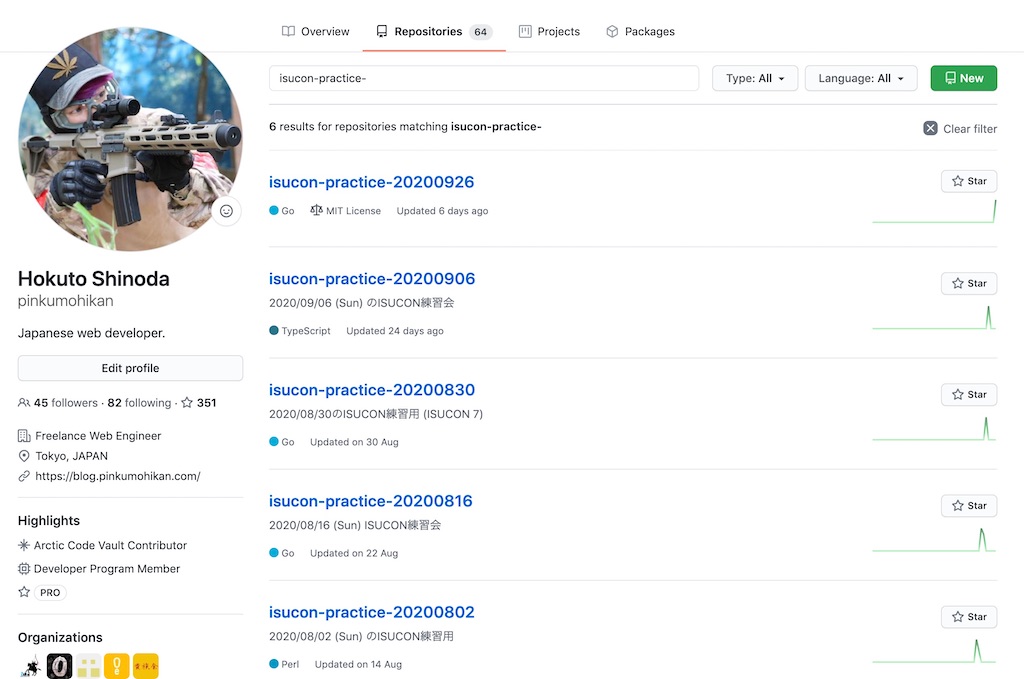Viewport: 1024px width, 679px height.
Task: Open isucon-practice-20200830 repository
Action: coord(372,390)
